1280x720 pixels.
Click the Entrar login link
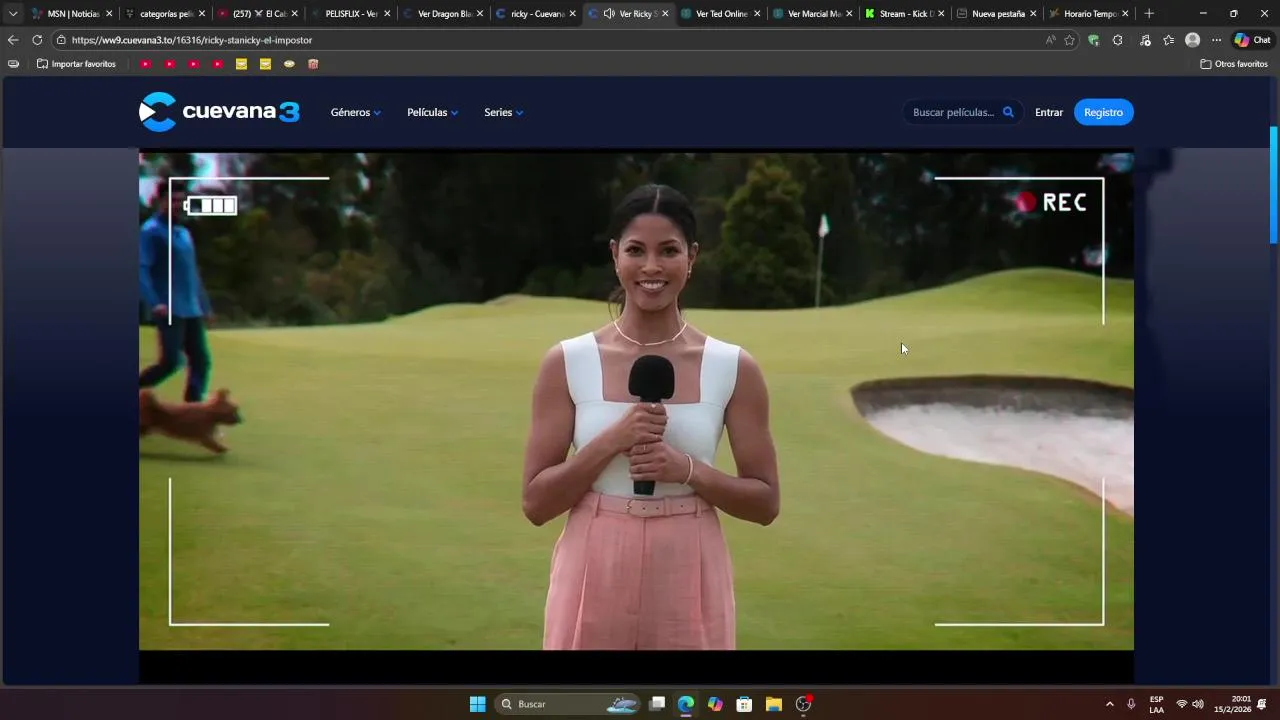1049,112
